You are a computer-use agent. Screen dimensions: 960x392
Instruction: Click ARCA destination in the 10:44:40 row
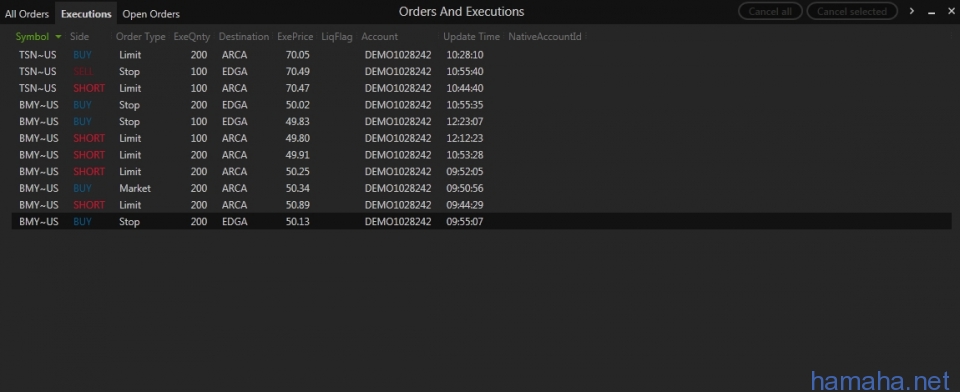[x=234, y=88]
